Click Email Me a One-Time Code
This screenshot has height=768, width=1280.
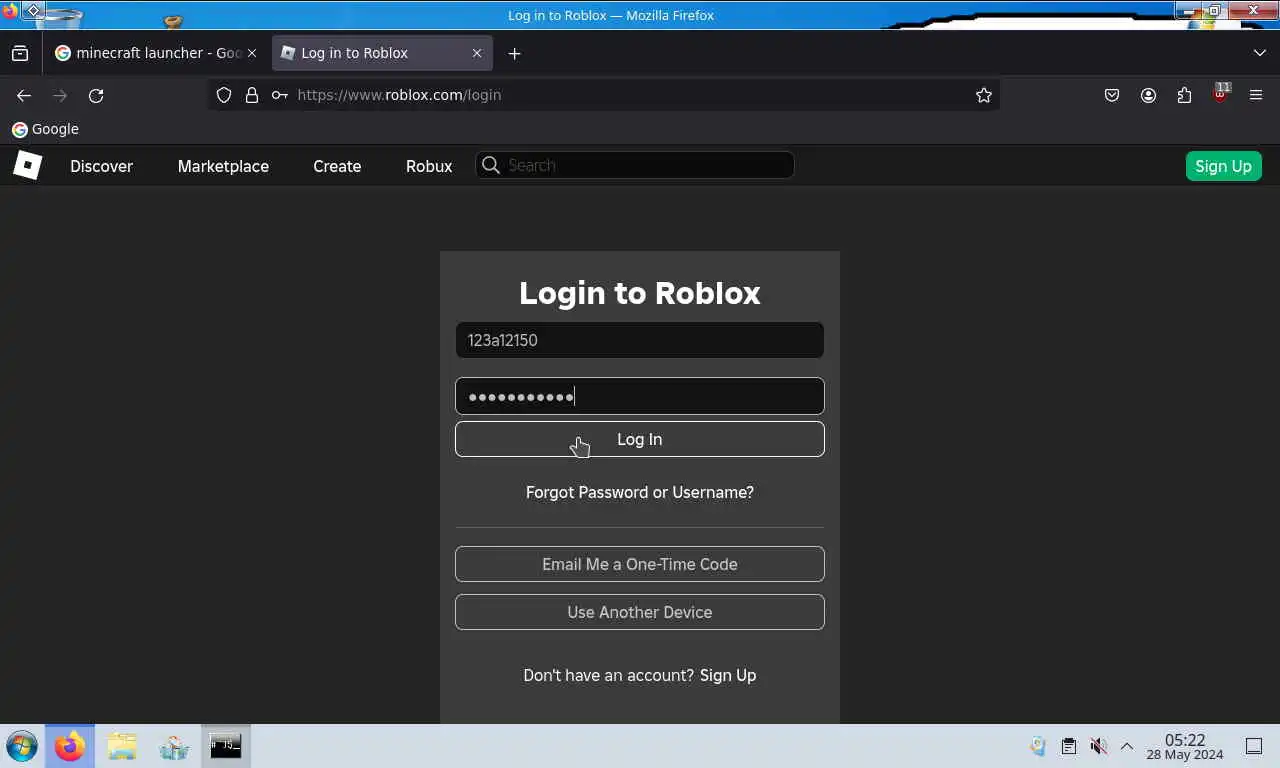(640, 564)
